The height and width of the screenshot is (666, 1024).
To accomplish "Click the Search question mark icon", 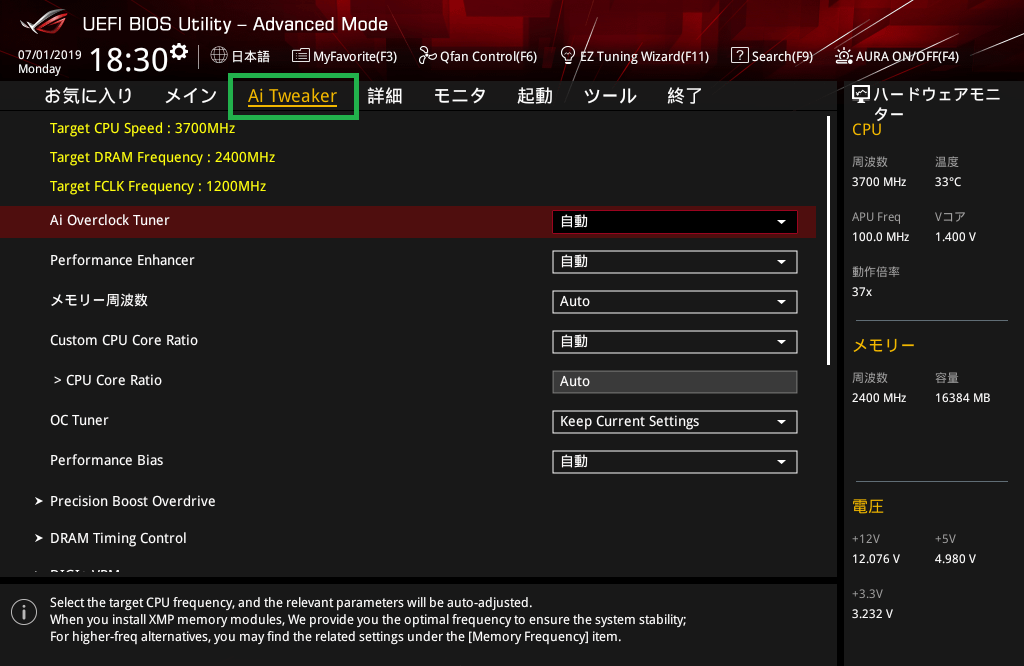I will tap(739, 56).
